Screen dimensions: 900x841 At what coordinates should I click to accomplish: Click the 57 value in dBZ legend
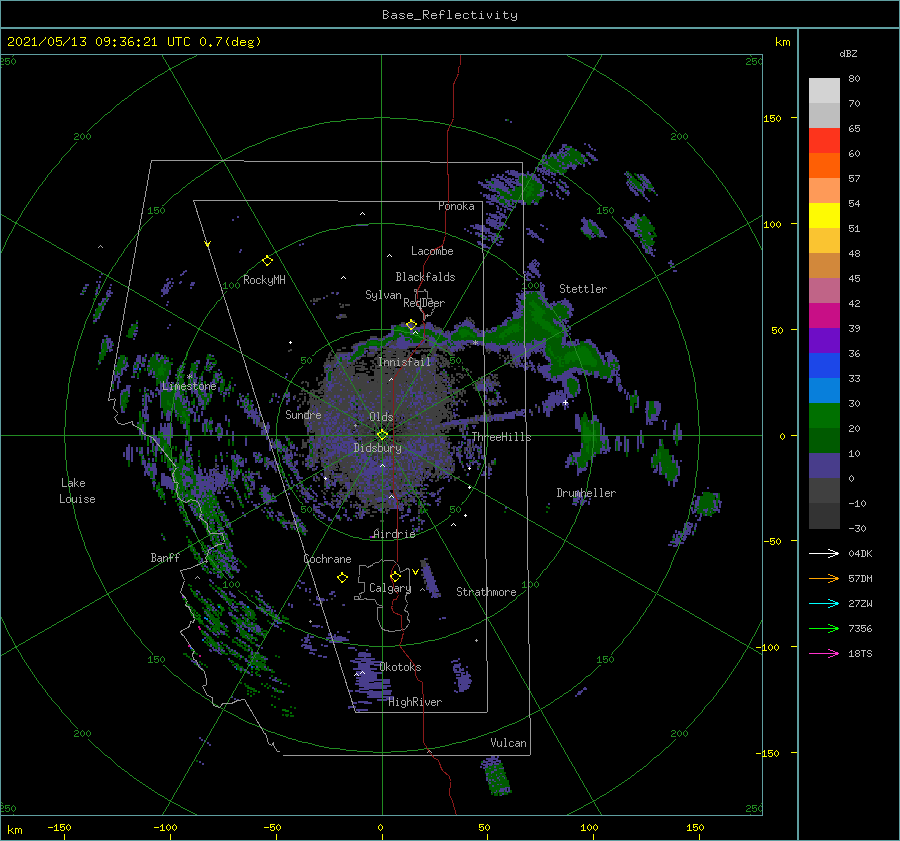click(x=854, y=179)
